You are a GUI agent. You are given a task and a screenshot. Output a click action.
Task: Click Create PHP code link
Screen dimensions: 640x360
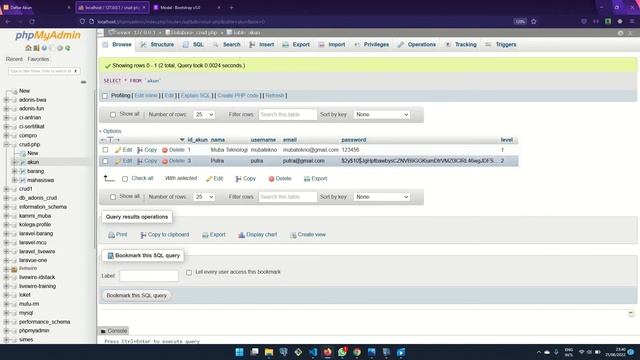238,96
